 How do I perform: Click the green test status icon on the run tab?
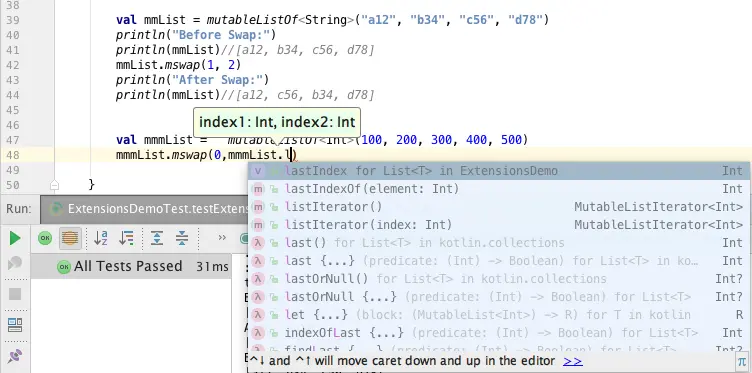56,209
